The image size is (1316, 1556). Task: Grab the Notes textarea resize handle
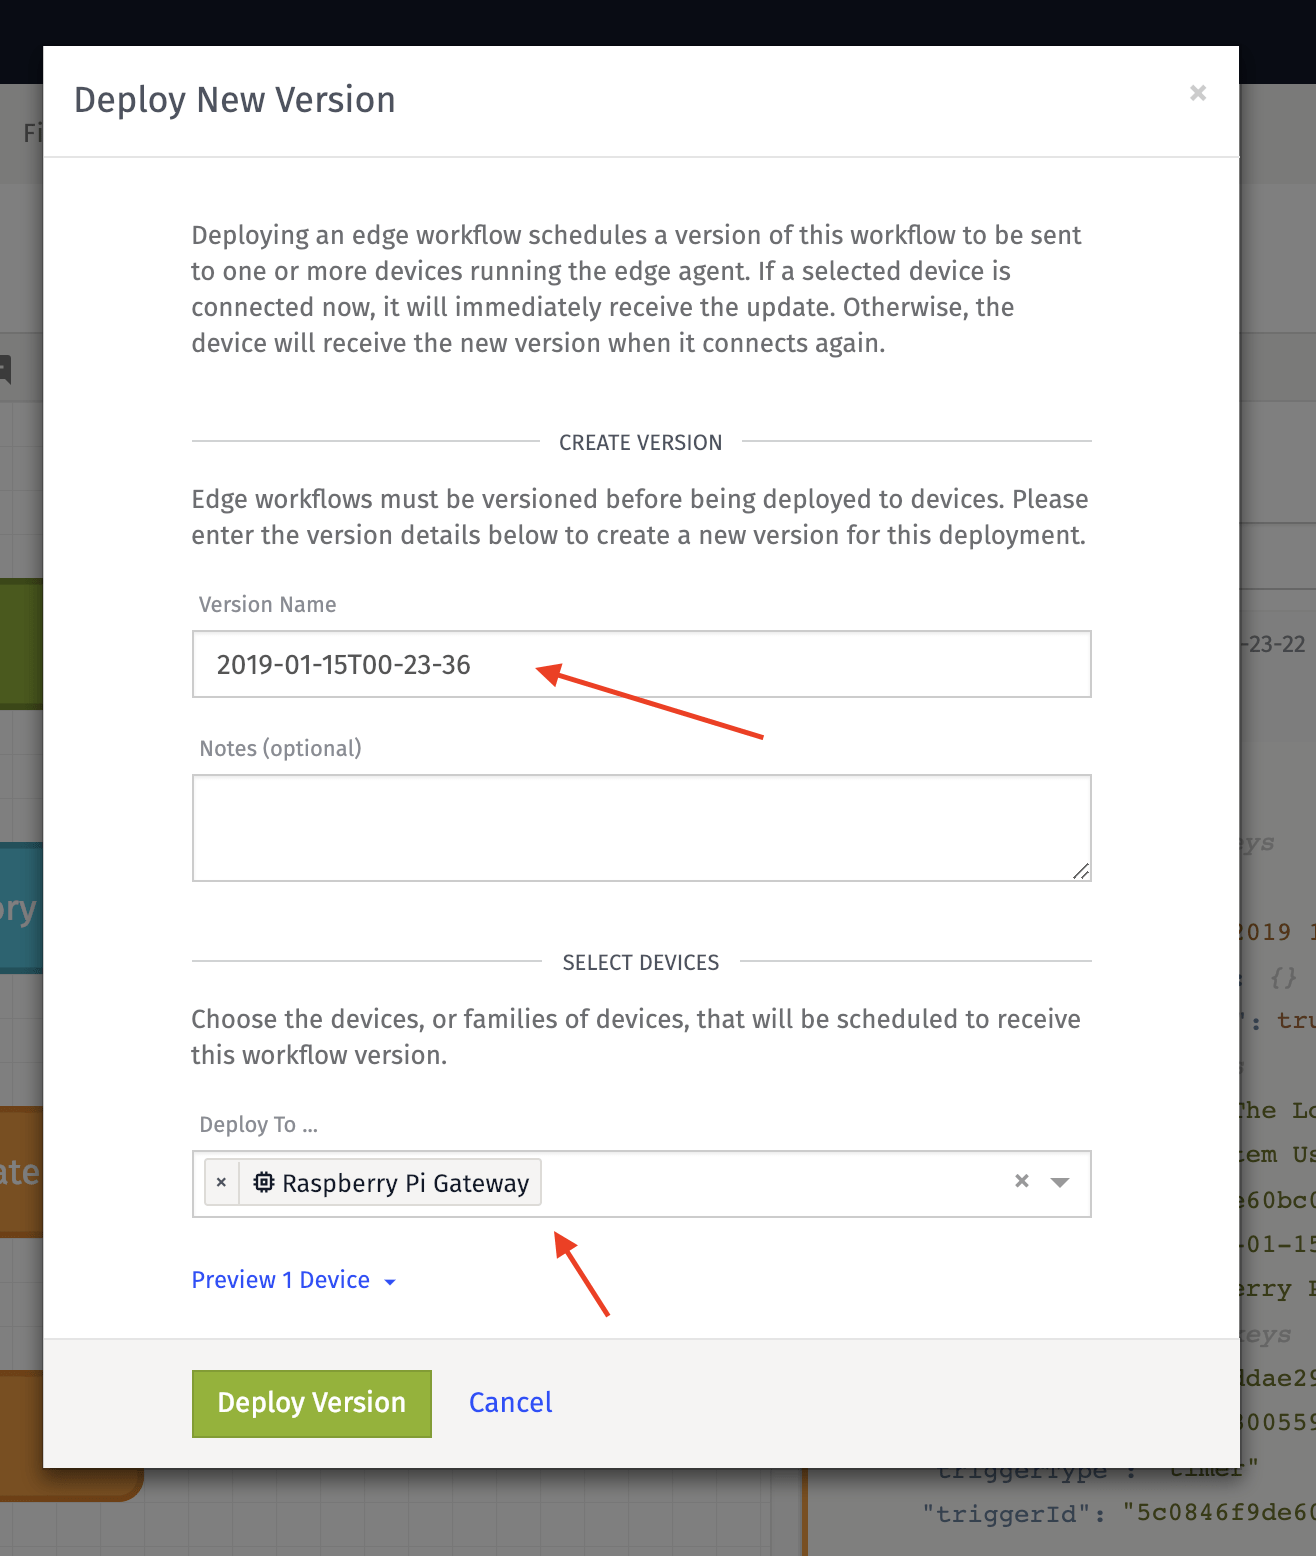click(x=1081, y=872)
